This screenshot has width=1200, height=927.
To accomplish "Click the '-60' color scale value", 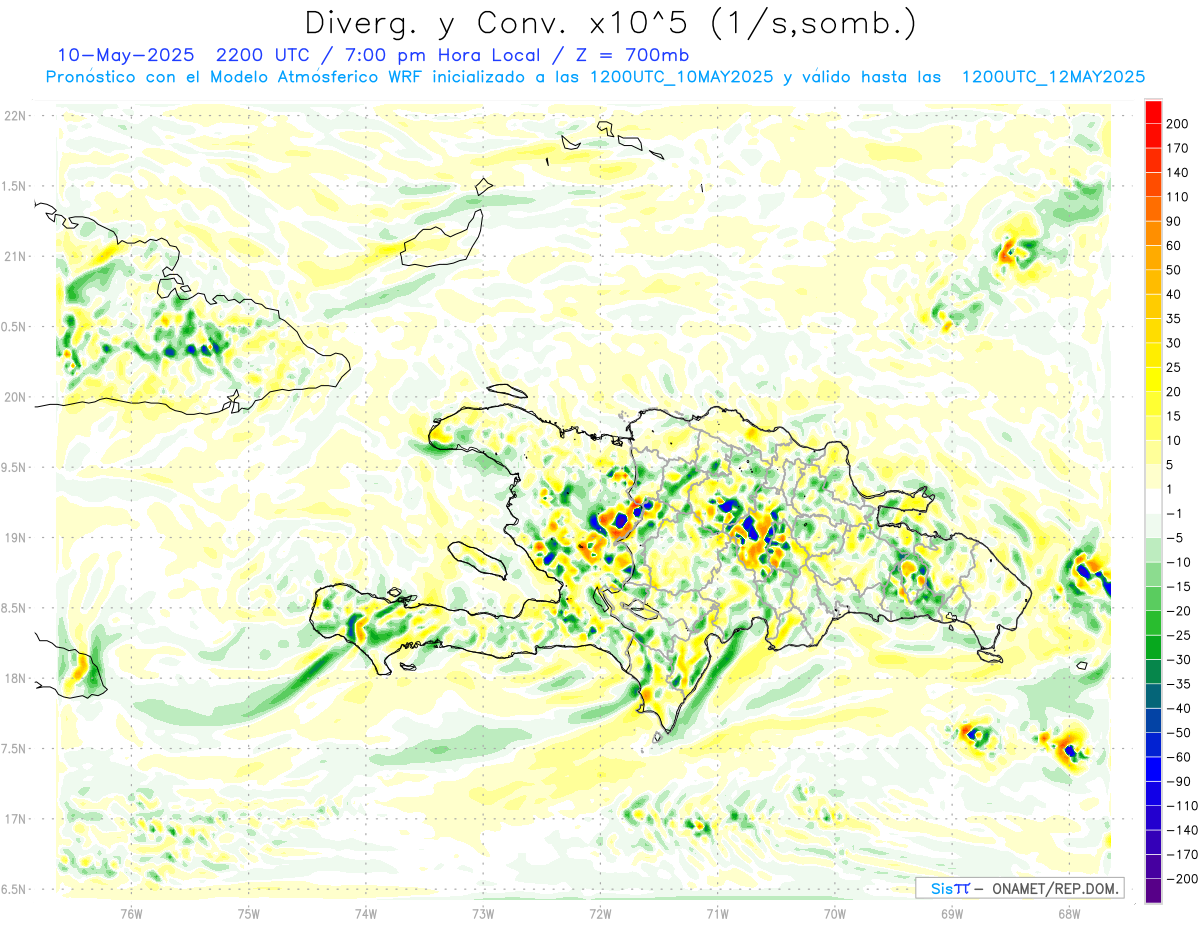I will coord(1179,757).
